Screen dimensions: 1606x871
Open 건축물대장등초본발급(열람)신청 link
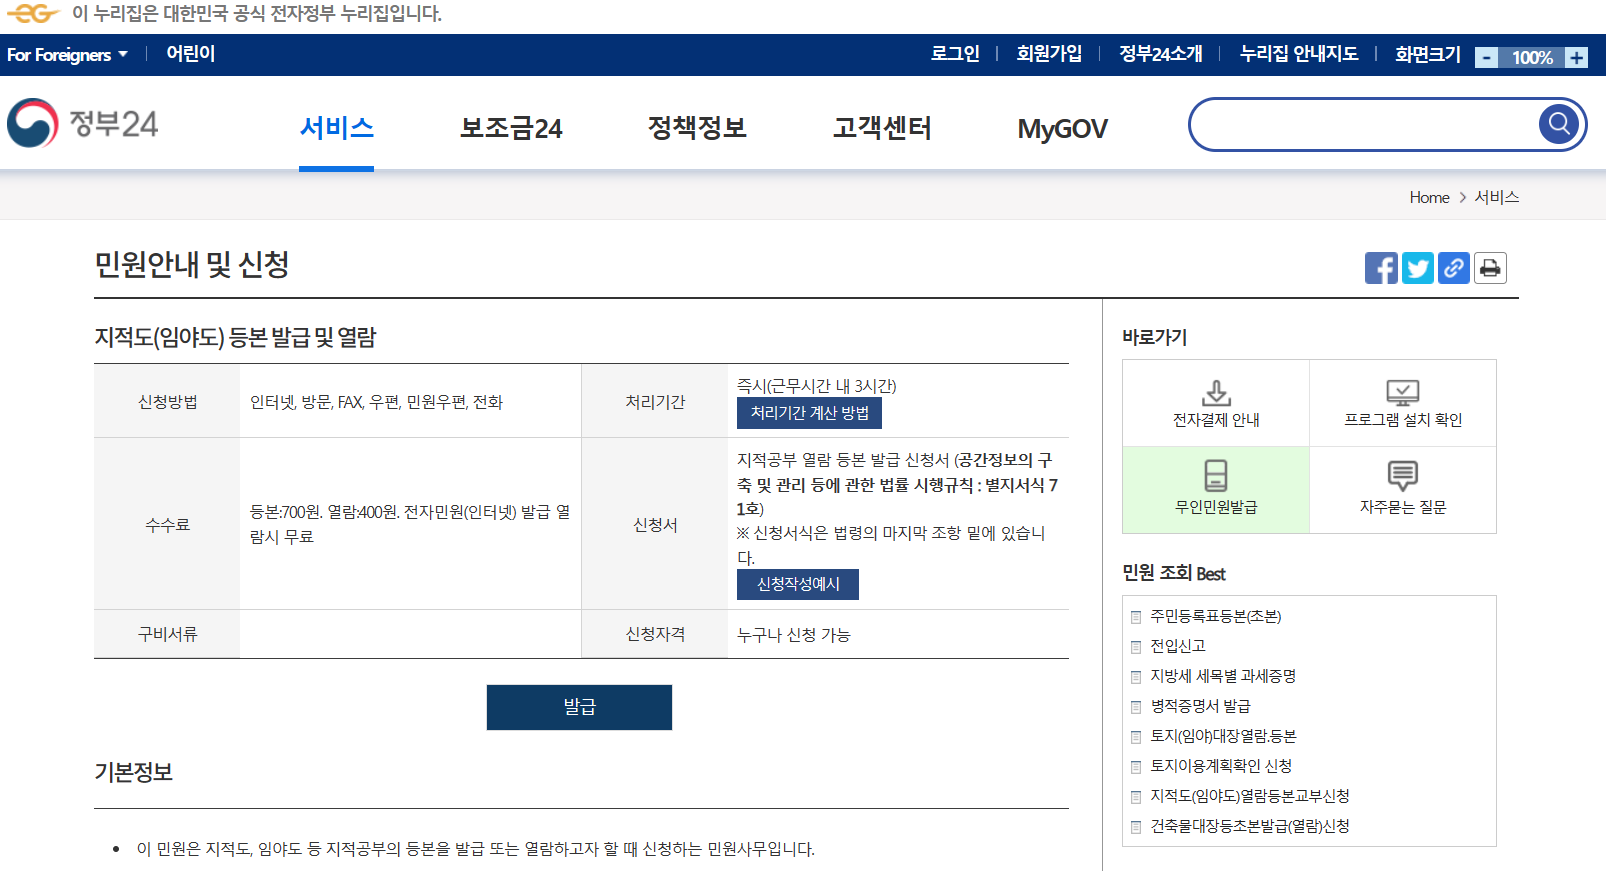[x=1250, y=826]
